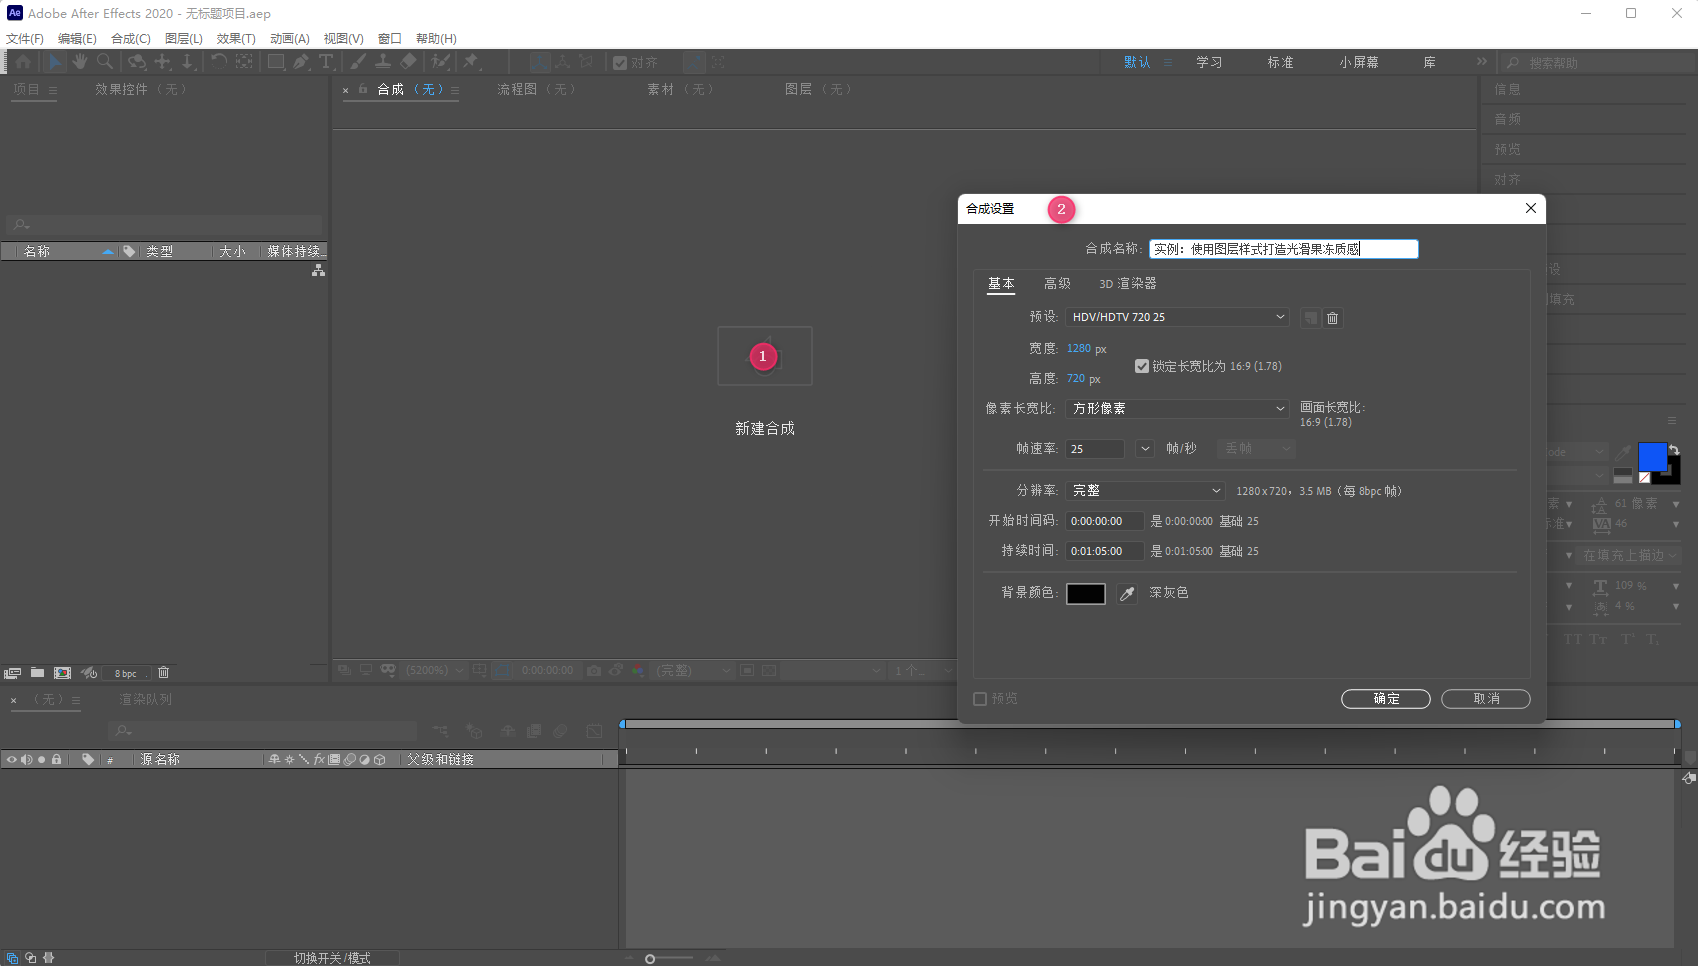Open the 预设 dropdown in composition settings
The height and width of the screenshot is (966, 1698).
click(1176, 317)
